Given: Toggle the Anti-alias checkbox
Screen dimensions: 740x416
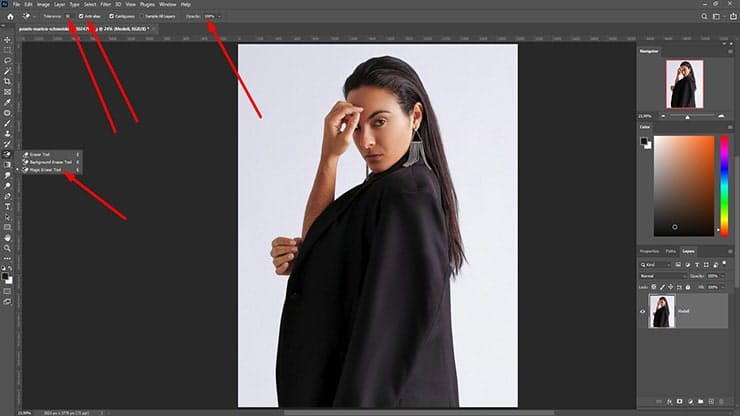Looking at the screenshot, I should [x=82, y=17].
